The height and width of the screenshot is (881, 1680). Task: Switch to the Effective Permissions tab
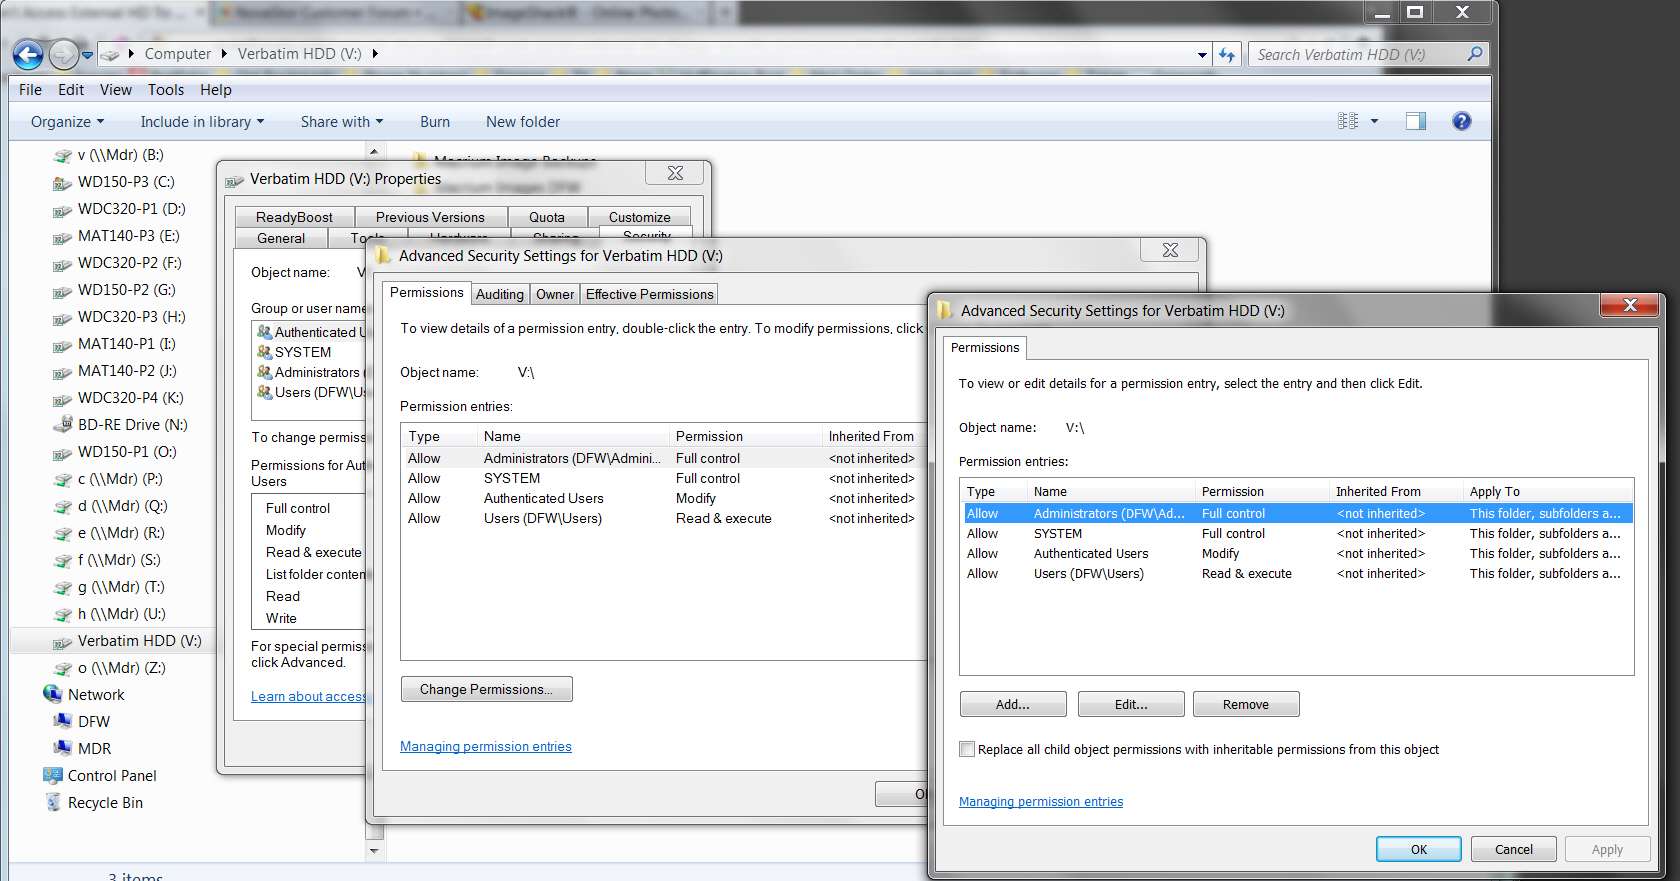650,294
